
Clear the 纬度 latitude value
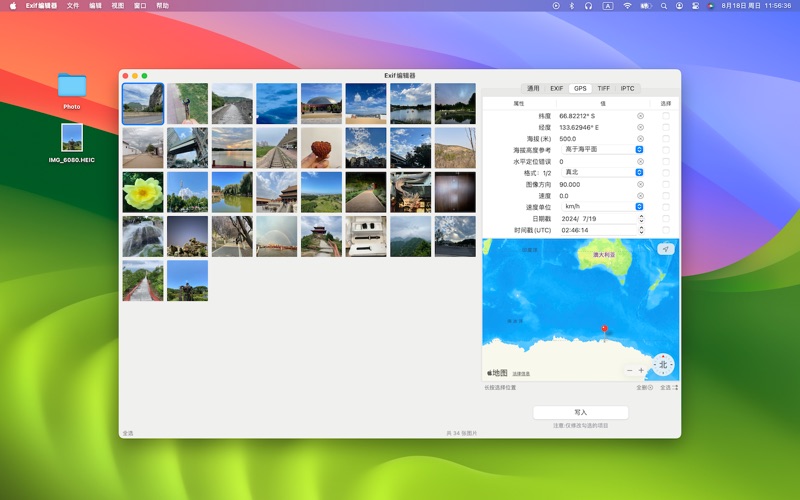click(640, 116)
